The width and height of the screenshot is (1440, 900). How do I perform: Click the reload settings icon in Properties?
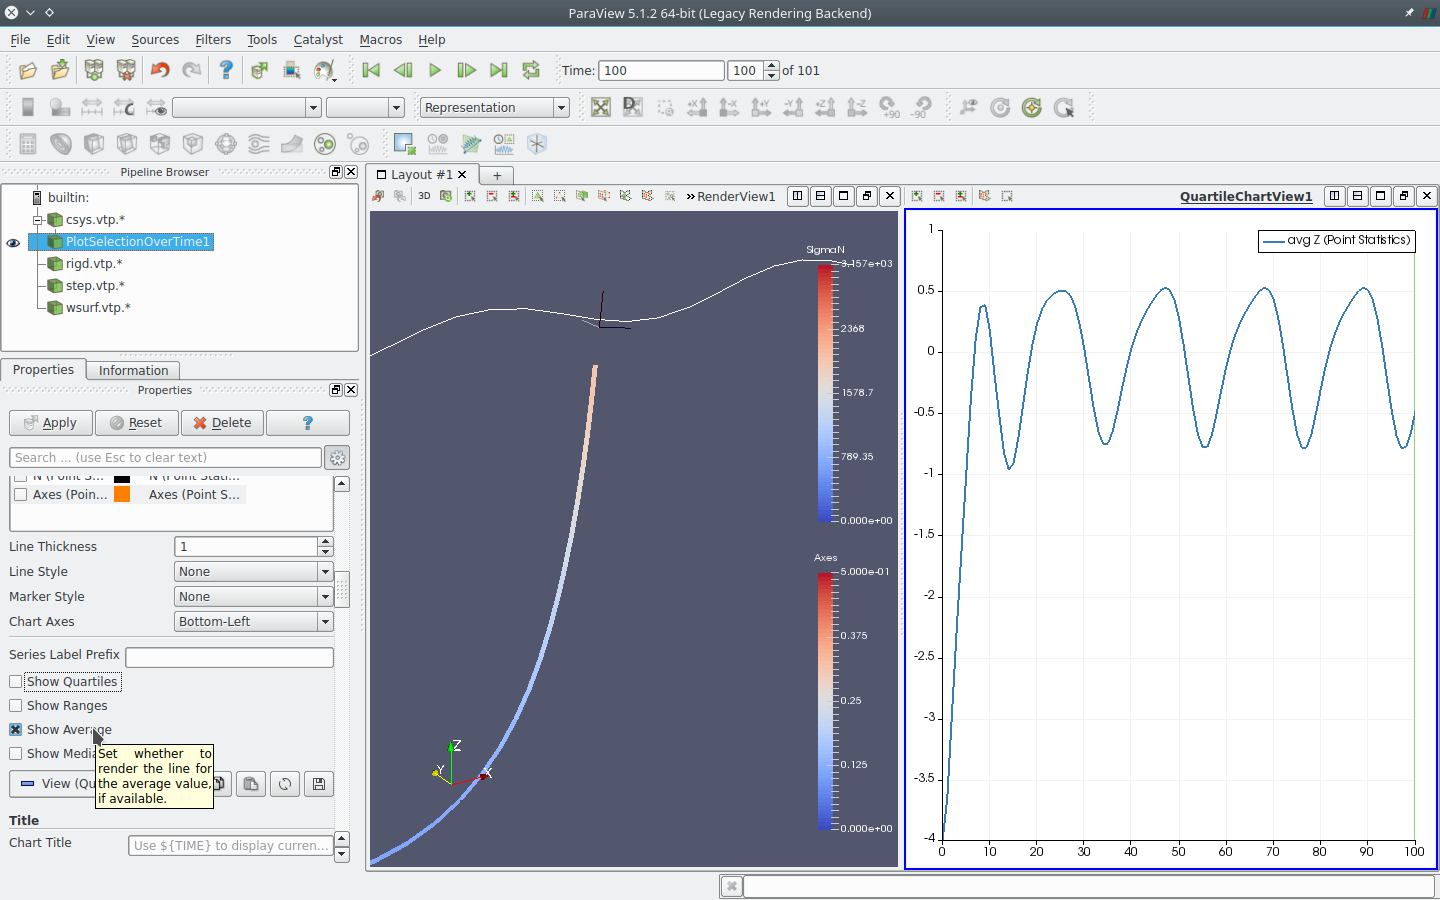click(x=285, y=784)
